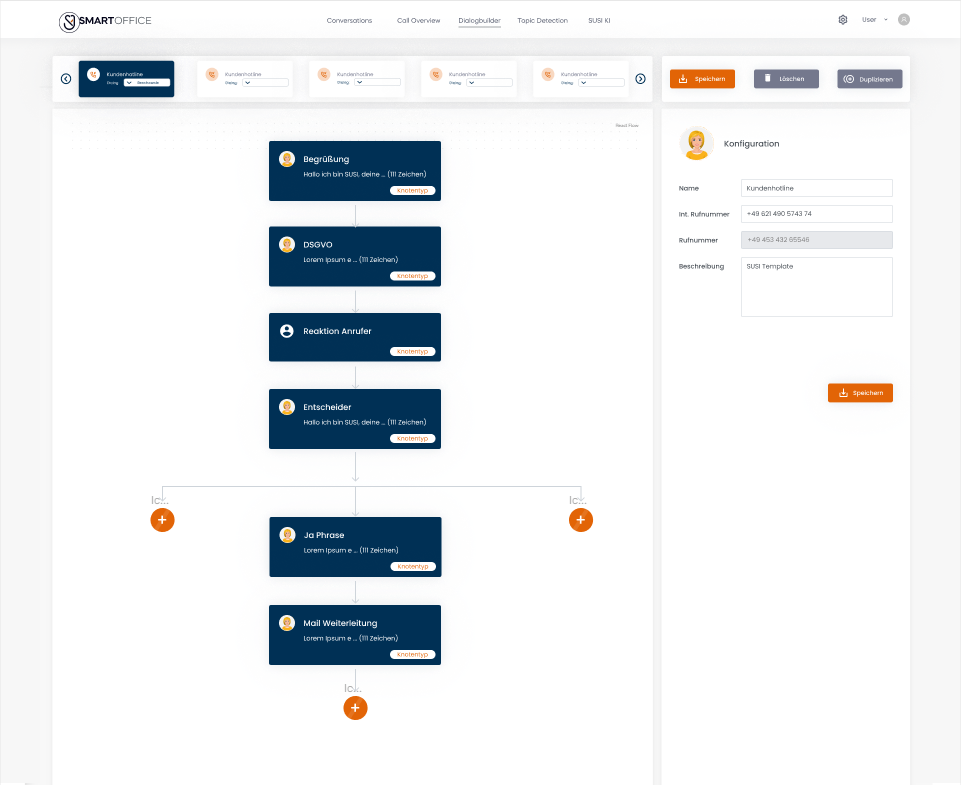Click SUSI avatar on DSGVO node
The height and width of the screenshot is (785, 961).
tap(287, 245)
